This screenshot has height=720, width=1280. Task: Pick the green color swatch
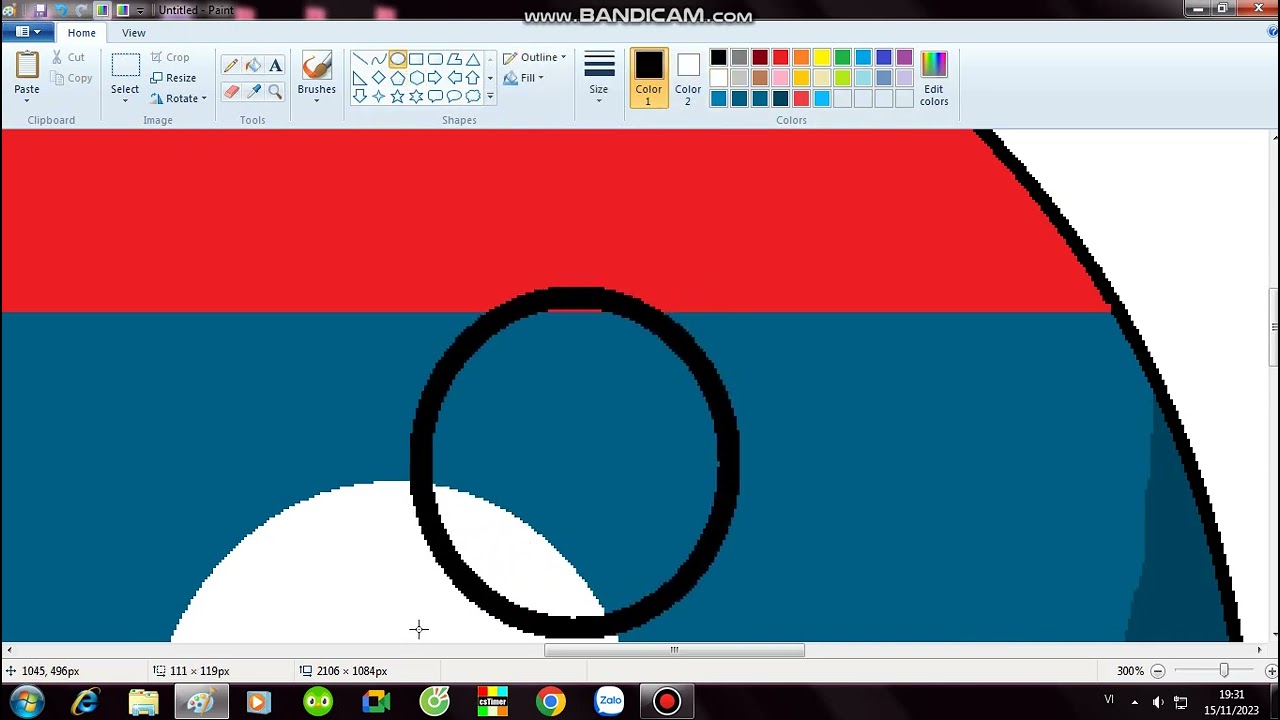(x=842, y=57)
